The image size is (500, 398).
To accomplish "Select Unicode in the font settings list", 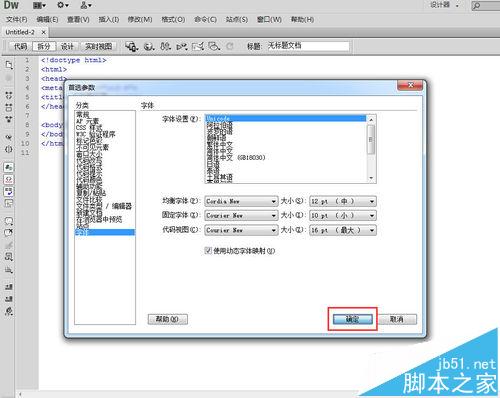I will click(x=285, y=118).
